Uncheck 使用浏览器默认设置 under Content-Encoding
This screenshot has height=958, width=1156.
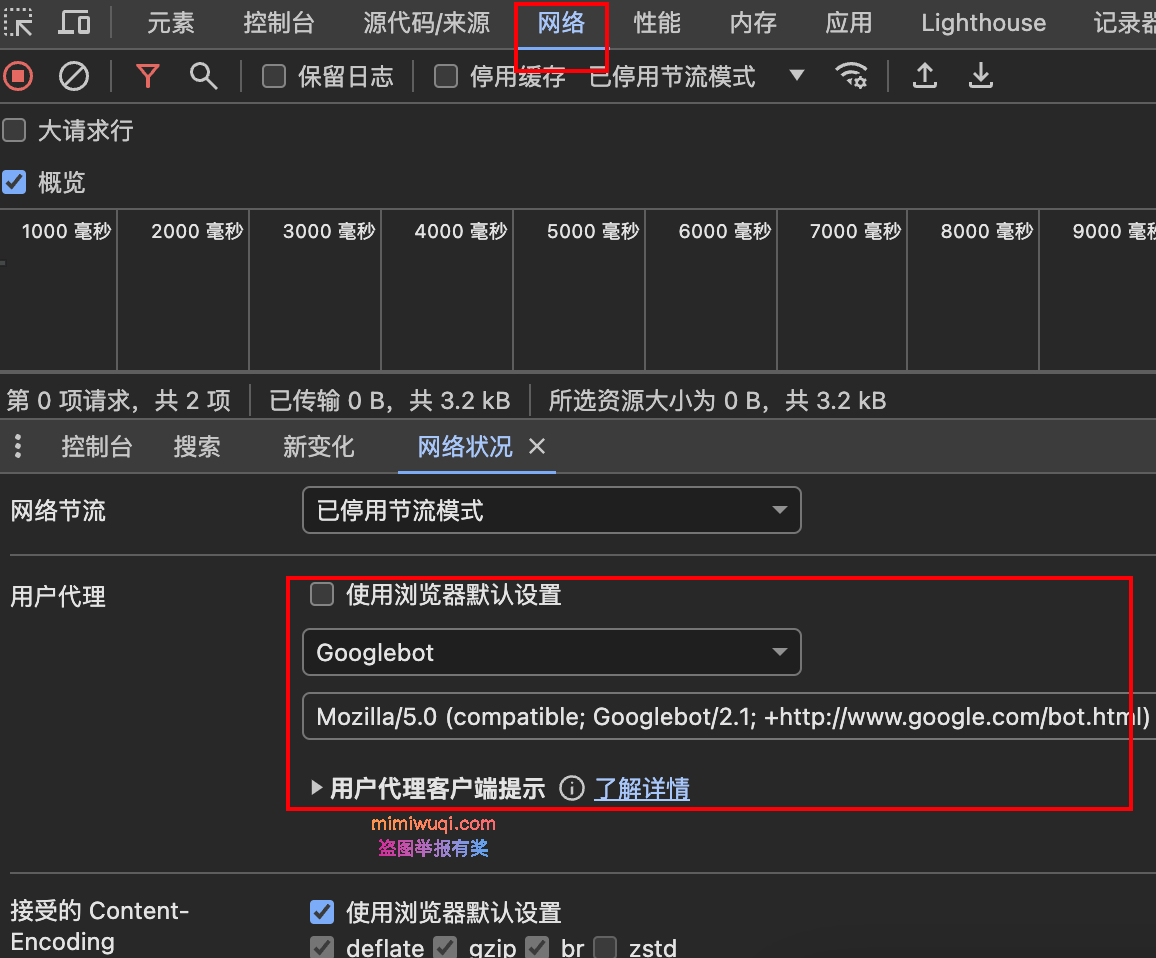click(x=321, y=912)
